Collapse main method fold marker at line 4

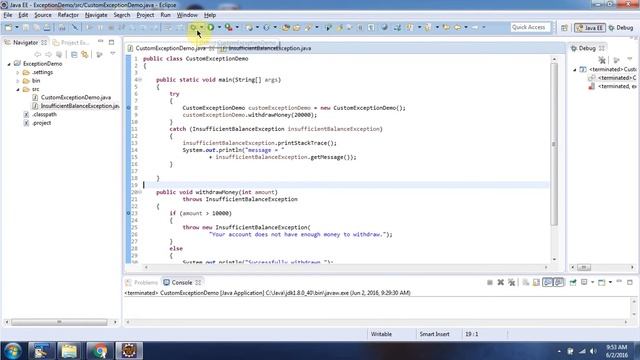(139, 80)
